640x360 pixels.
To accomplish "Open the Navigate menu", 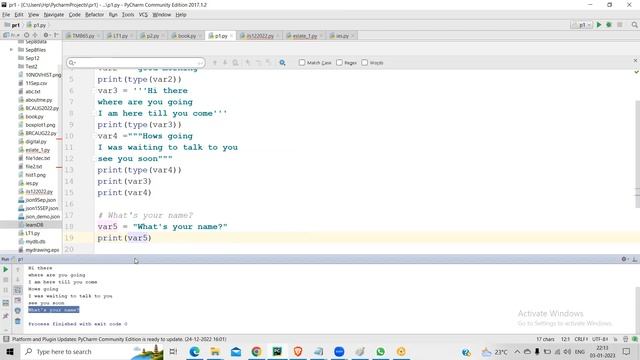I will coord(54,15).
